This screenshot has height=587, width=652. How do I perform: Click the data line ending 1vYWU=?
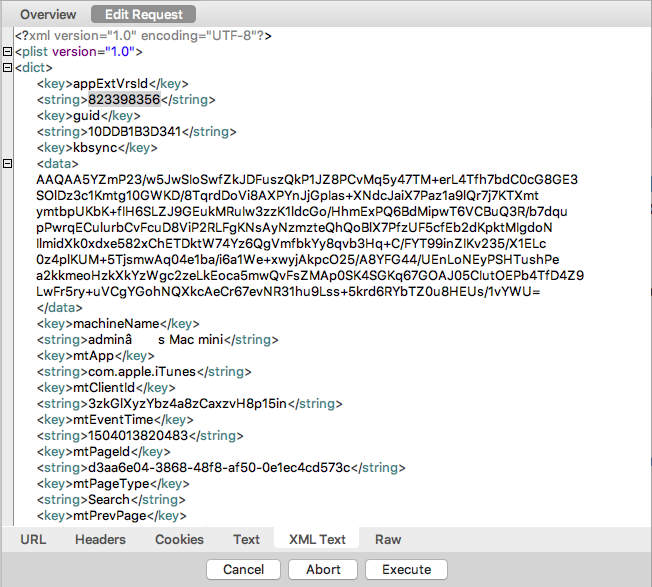(x=288, y=291)
